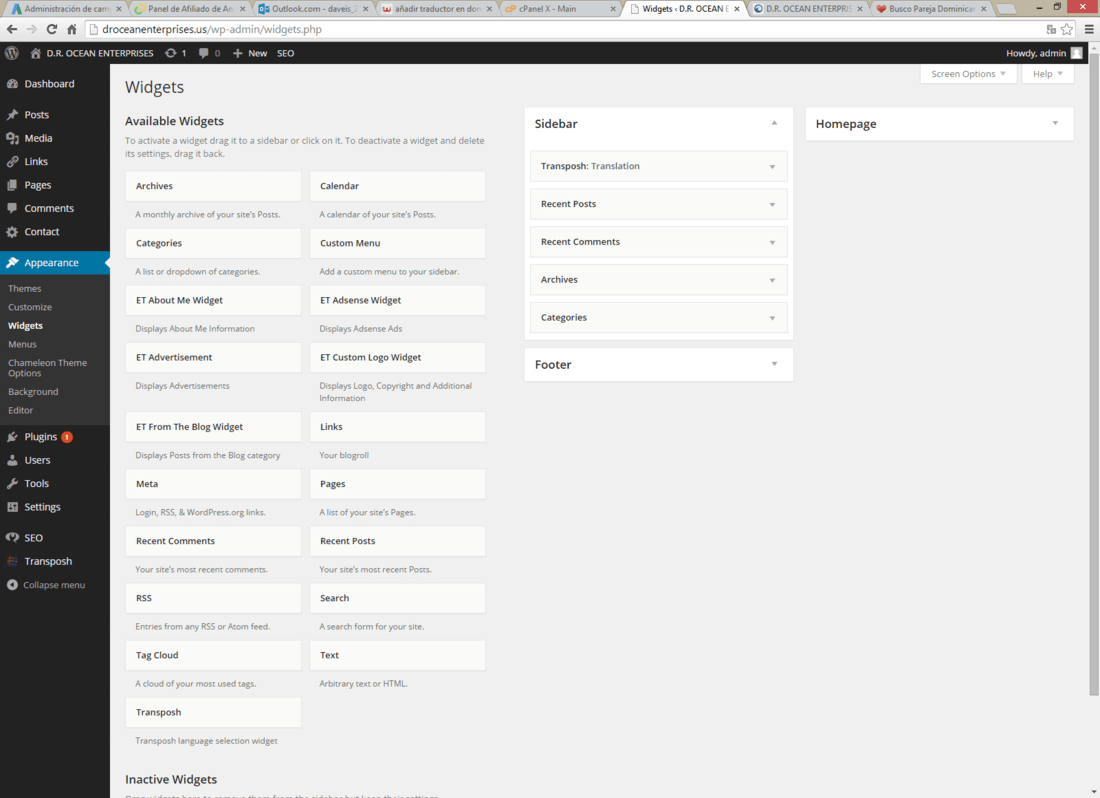This screenshot has height=798, width=1100.
Task: Click the browser reload icon
Action: click(x=51, y=29)
